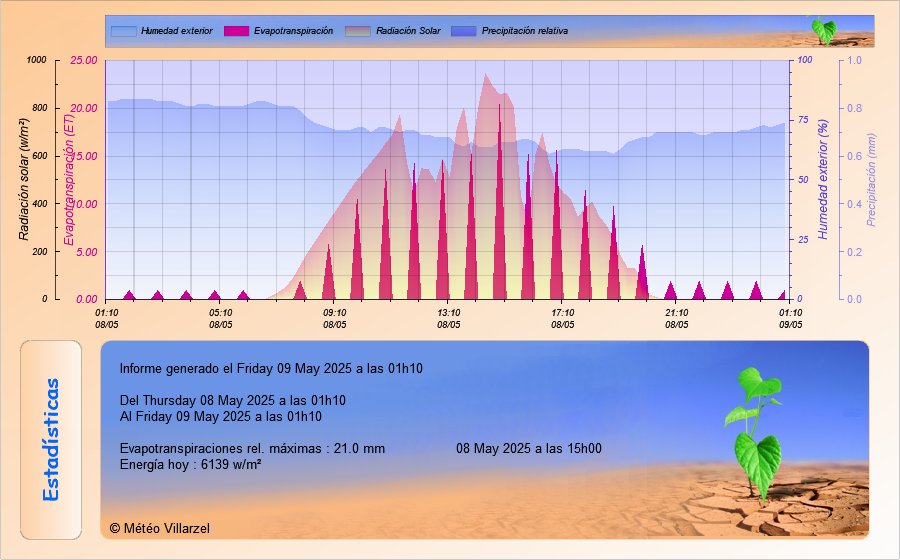Click 'Evapotranspiraciones rel. máximas : 21.0 mm'
Screen dimensions: 900x560
[x=253, y=449]
